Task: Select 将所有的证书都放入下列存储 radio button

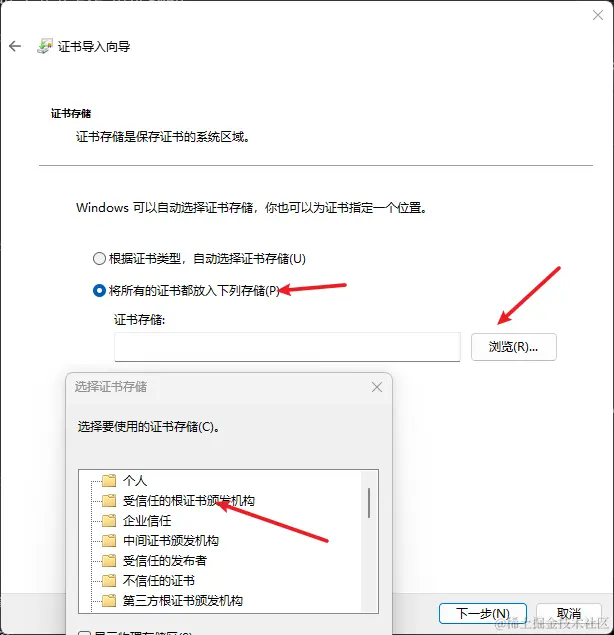Action: pyautogui.click(x=99, y=290)
